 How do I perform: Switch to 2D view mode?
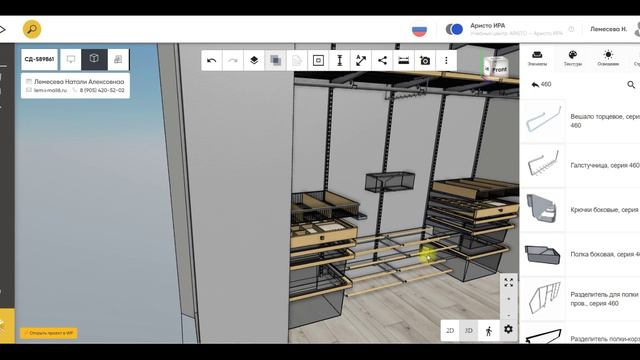click(x=450, y=331)
